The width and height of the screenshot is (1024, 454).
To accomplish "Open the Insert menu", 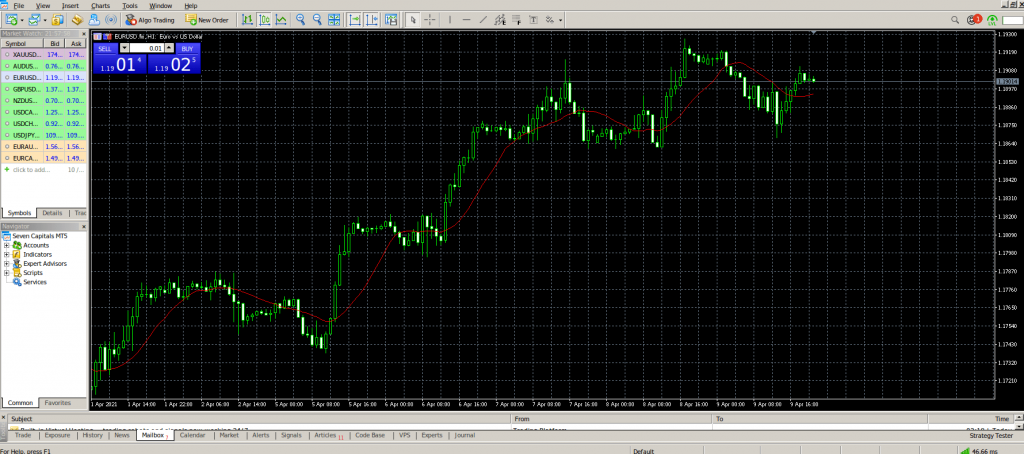I will (x=70, y=6).
